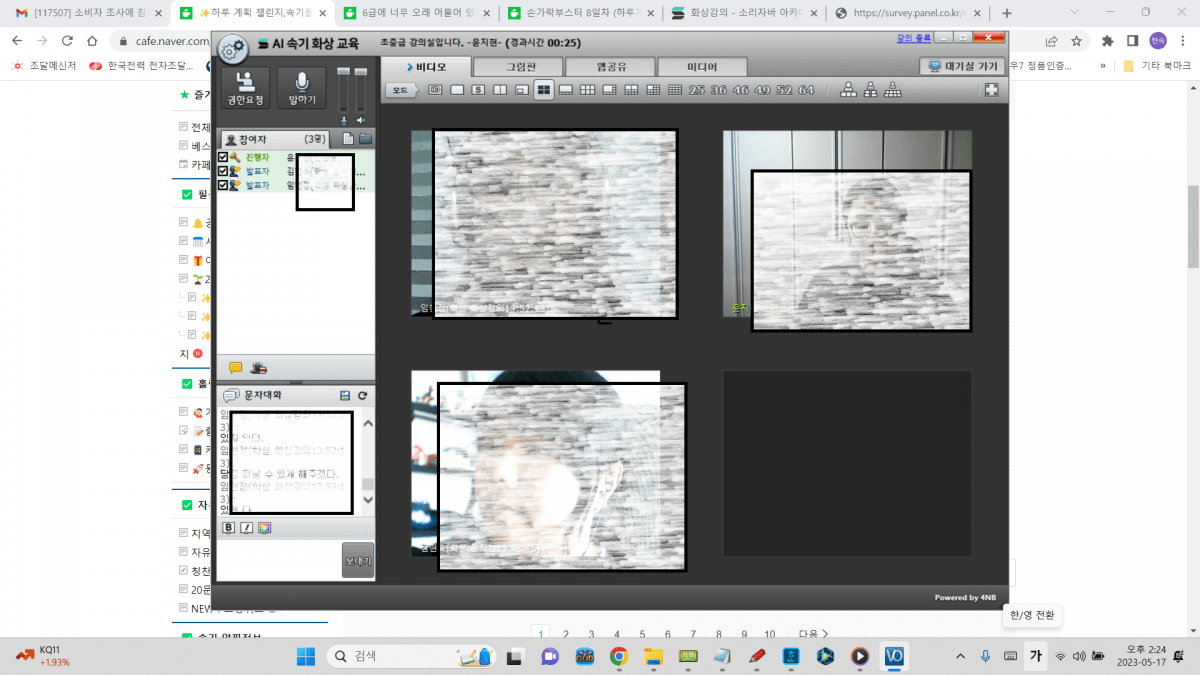
Task: Choose the 25-participant video layout
Action: point(697,90)
